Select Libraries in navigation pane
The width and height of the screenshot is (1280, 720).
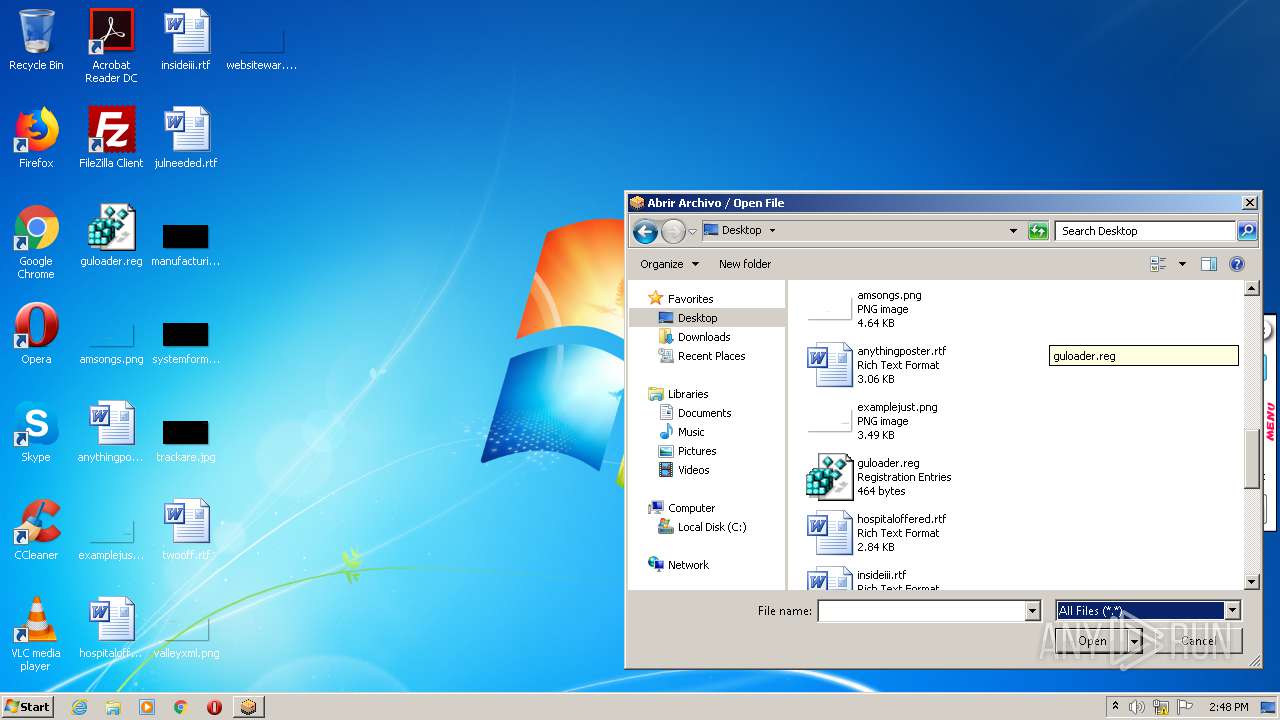pos(688,394)
